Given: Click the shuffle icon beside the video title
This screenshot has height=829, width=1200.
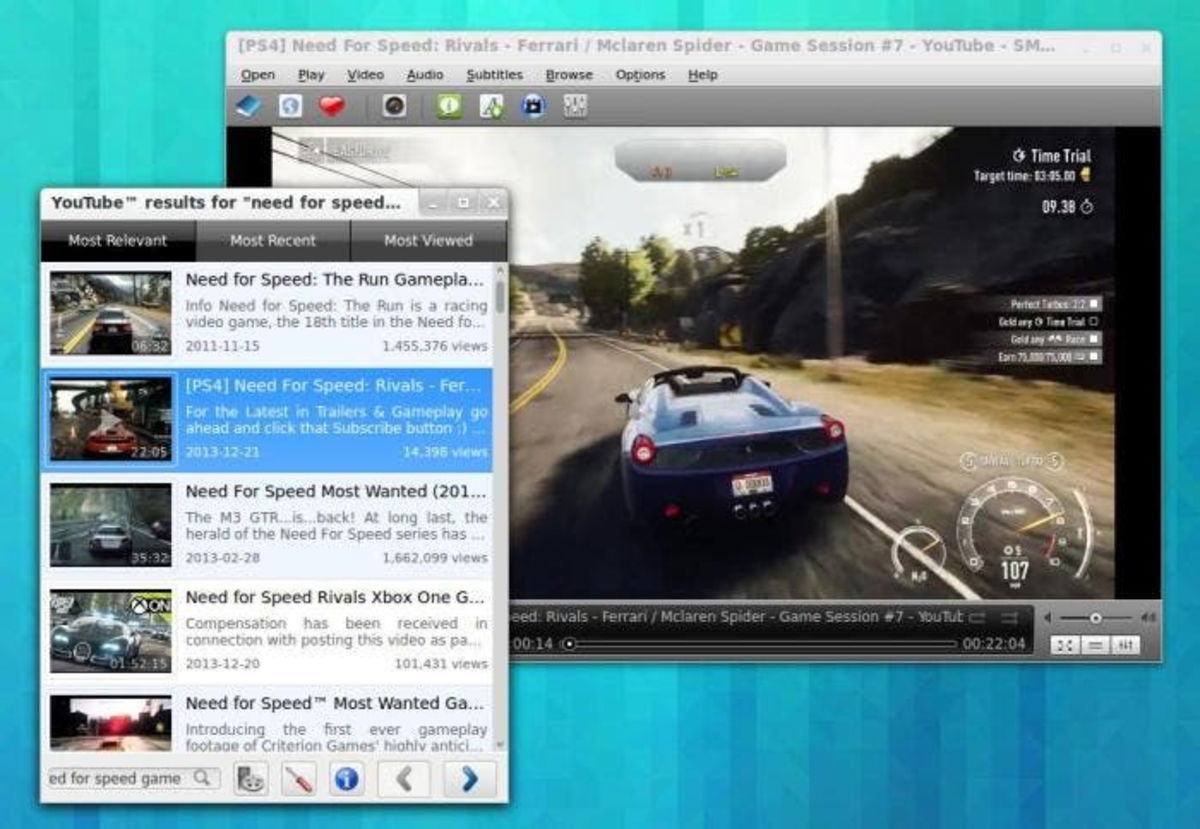Looking at the screenshot, I should (1009, 618).
